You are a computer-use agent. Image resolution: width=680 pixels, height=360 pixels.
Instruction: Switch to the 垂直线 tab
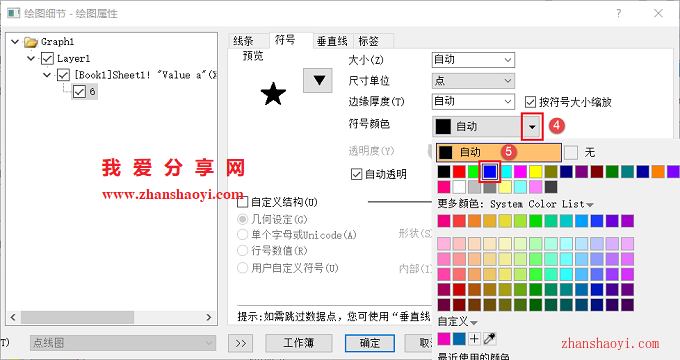(332, 41)
